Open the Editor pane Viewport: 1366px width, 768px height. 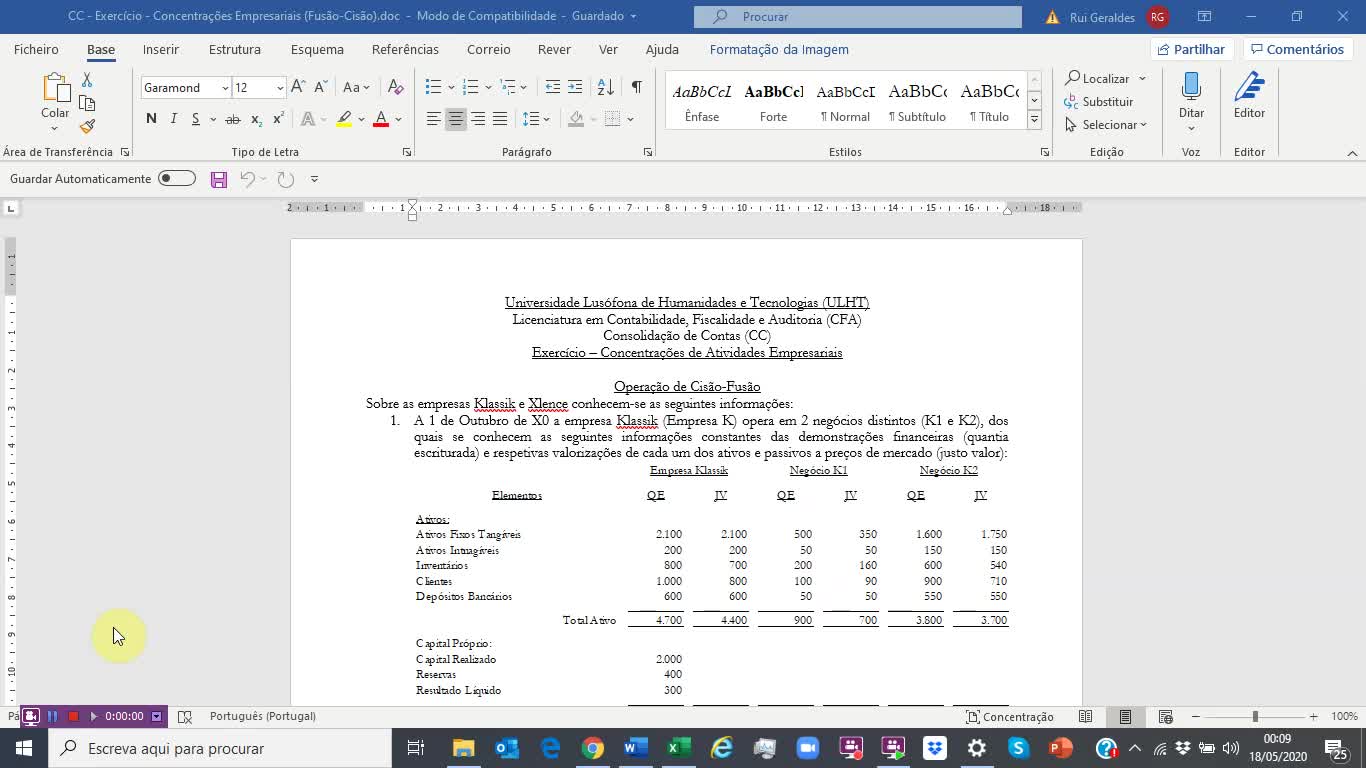click(x=1249, y=95)
